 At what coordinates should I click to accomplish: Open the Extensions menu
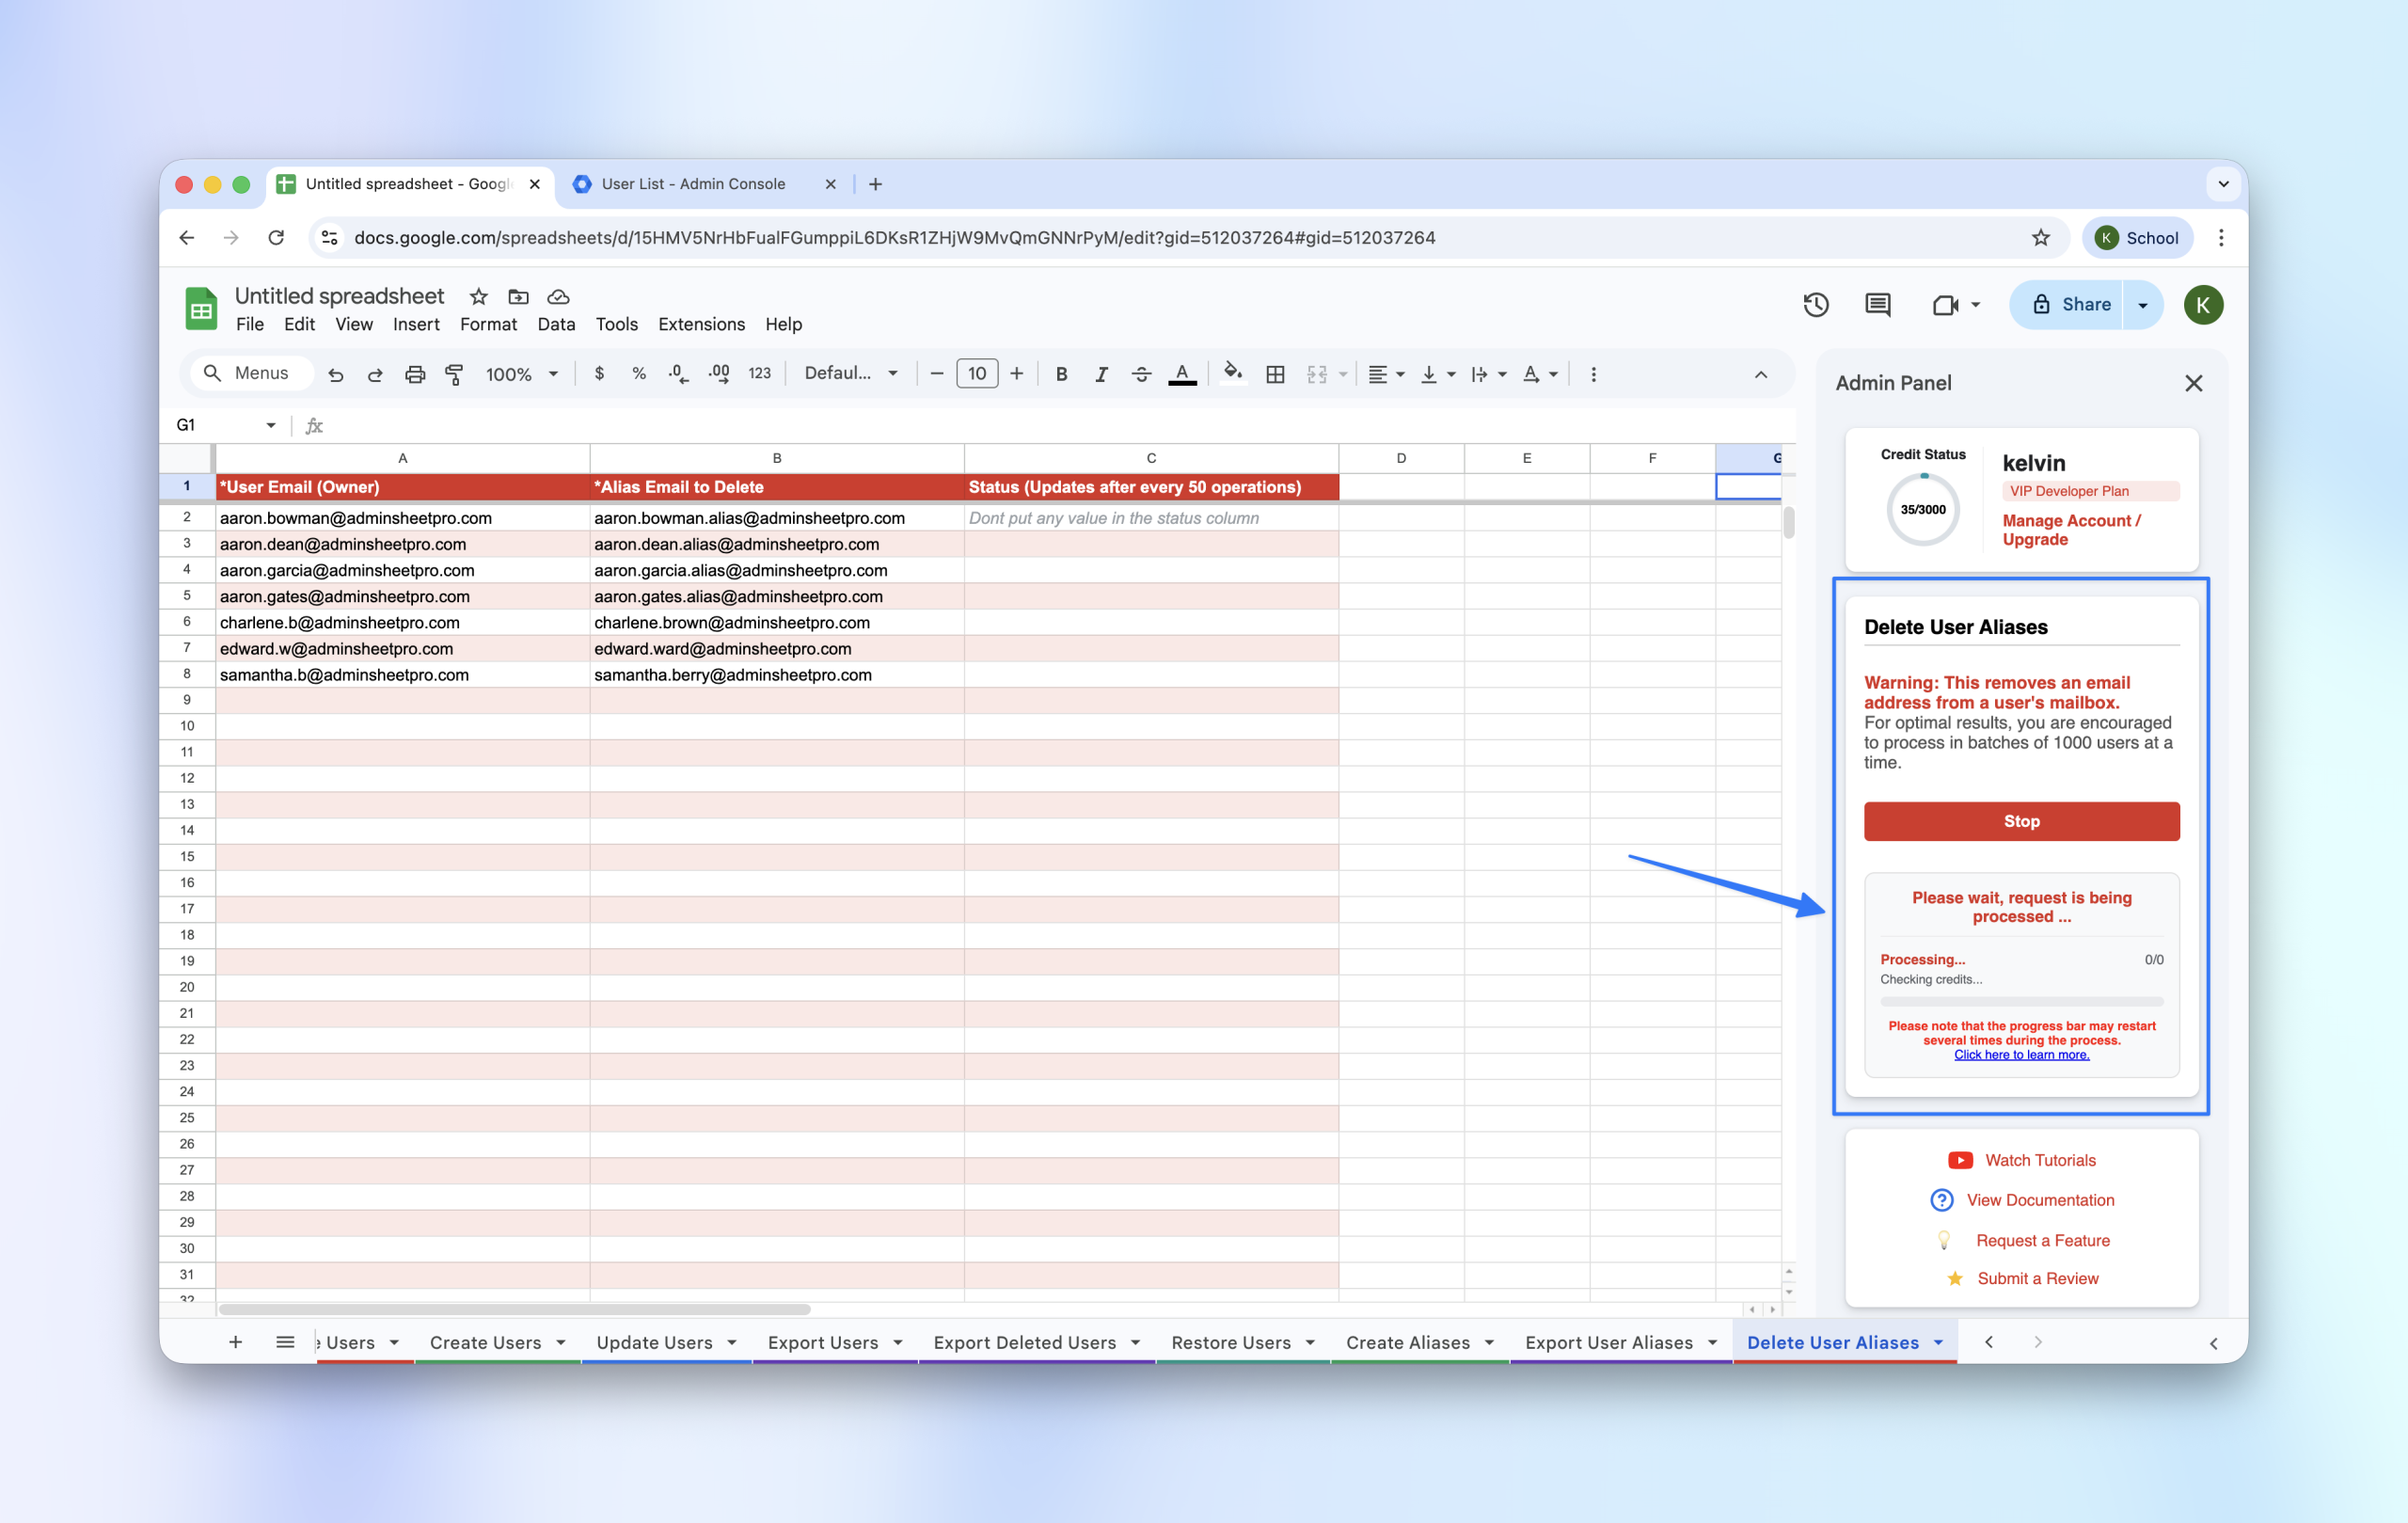tap(701, 324)
